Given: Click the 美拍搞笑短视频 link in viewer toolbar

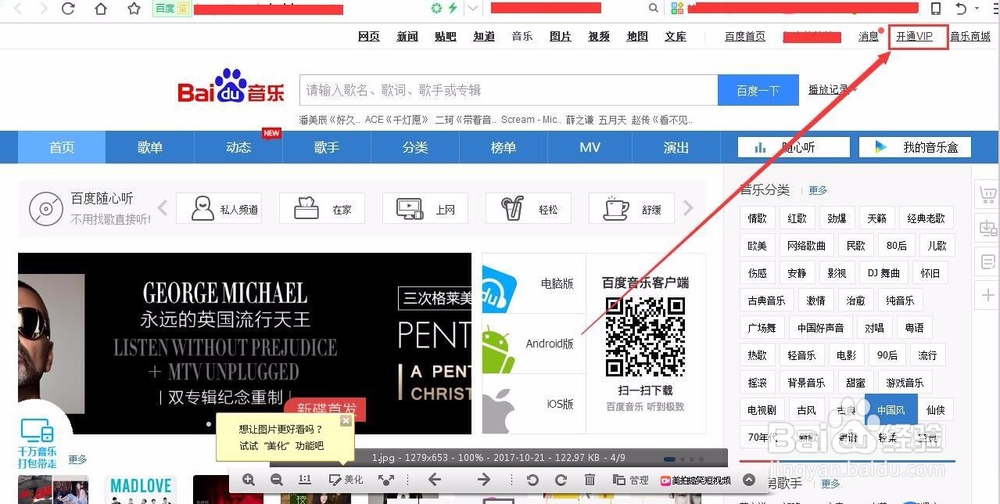Looking at the screenshot, I should click(x=696, y=480).
